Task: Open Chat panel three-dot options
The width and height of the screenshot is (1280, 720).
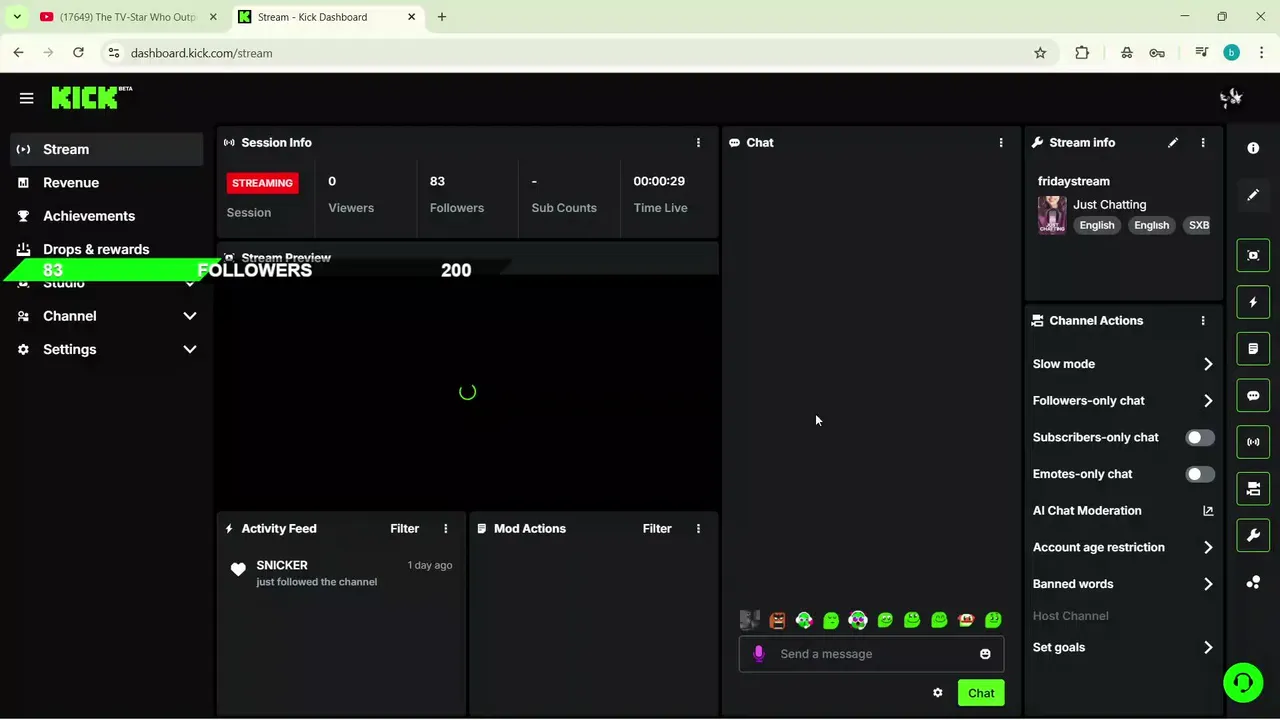Action: 1001,143
